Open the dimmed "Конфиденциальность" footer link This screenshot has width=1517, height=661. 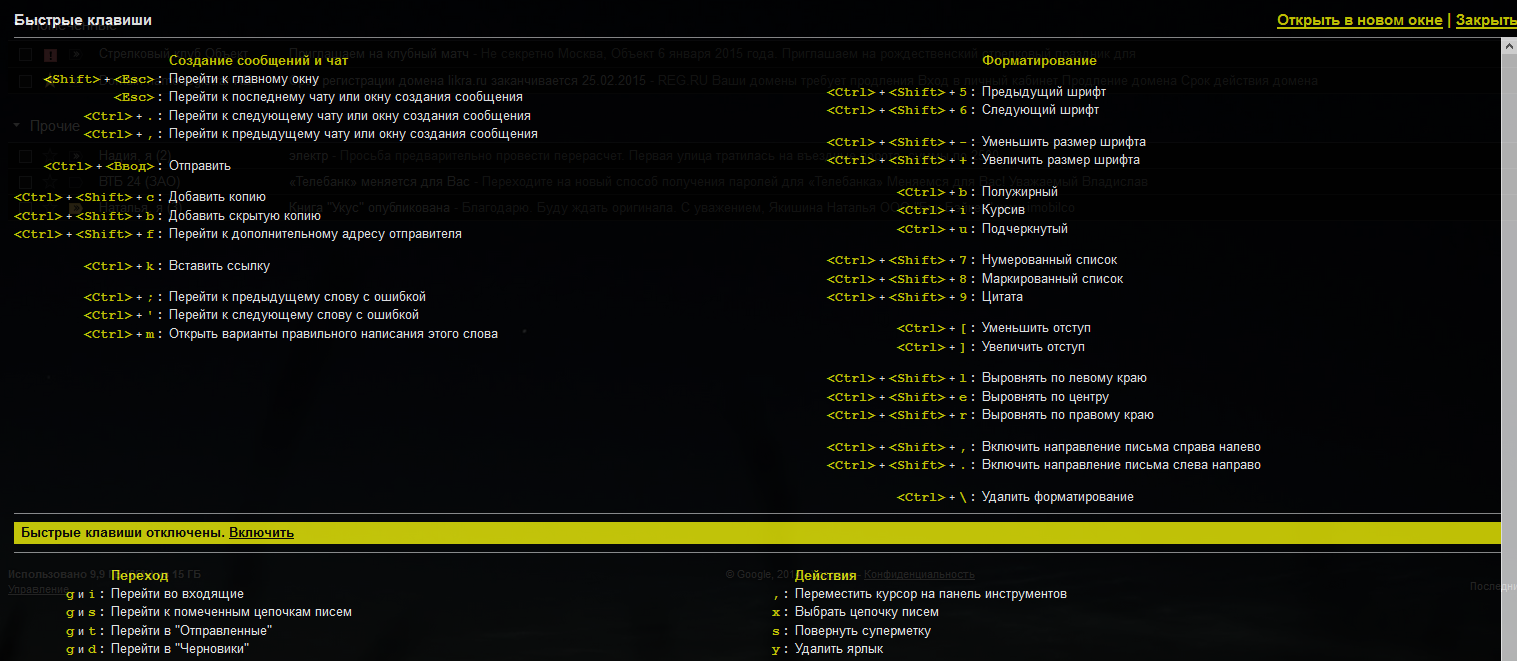click(919, 575)
